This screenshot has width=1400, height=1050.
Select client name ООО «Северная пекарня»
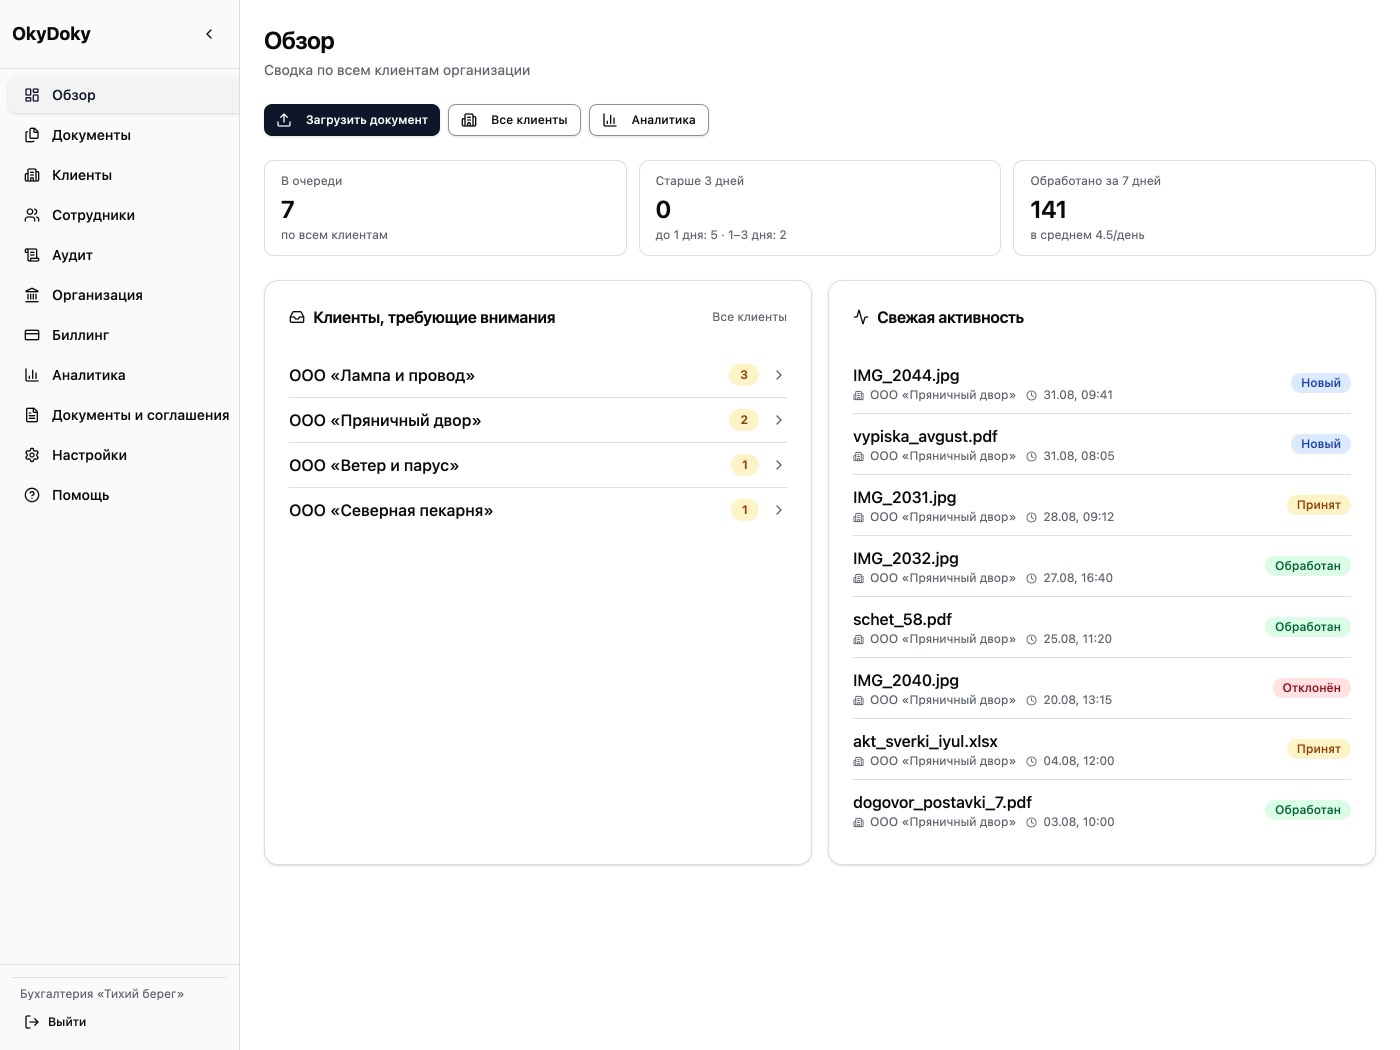point(391,510)
